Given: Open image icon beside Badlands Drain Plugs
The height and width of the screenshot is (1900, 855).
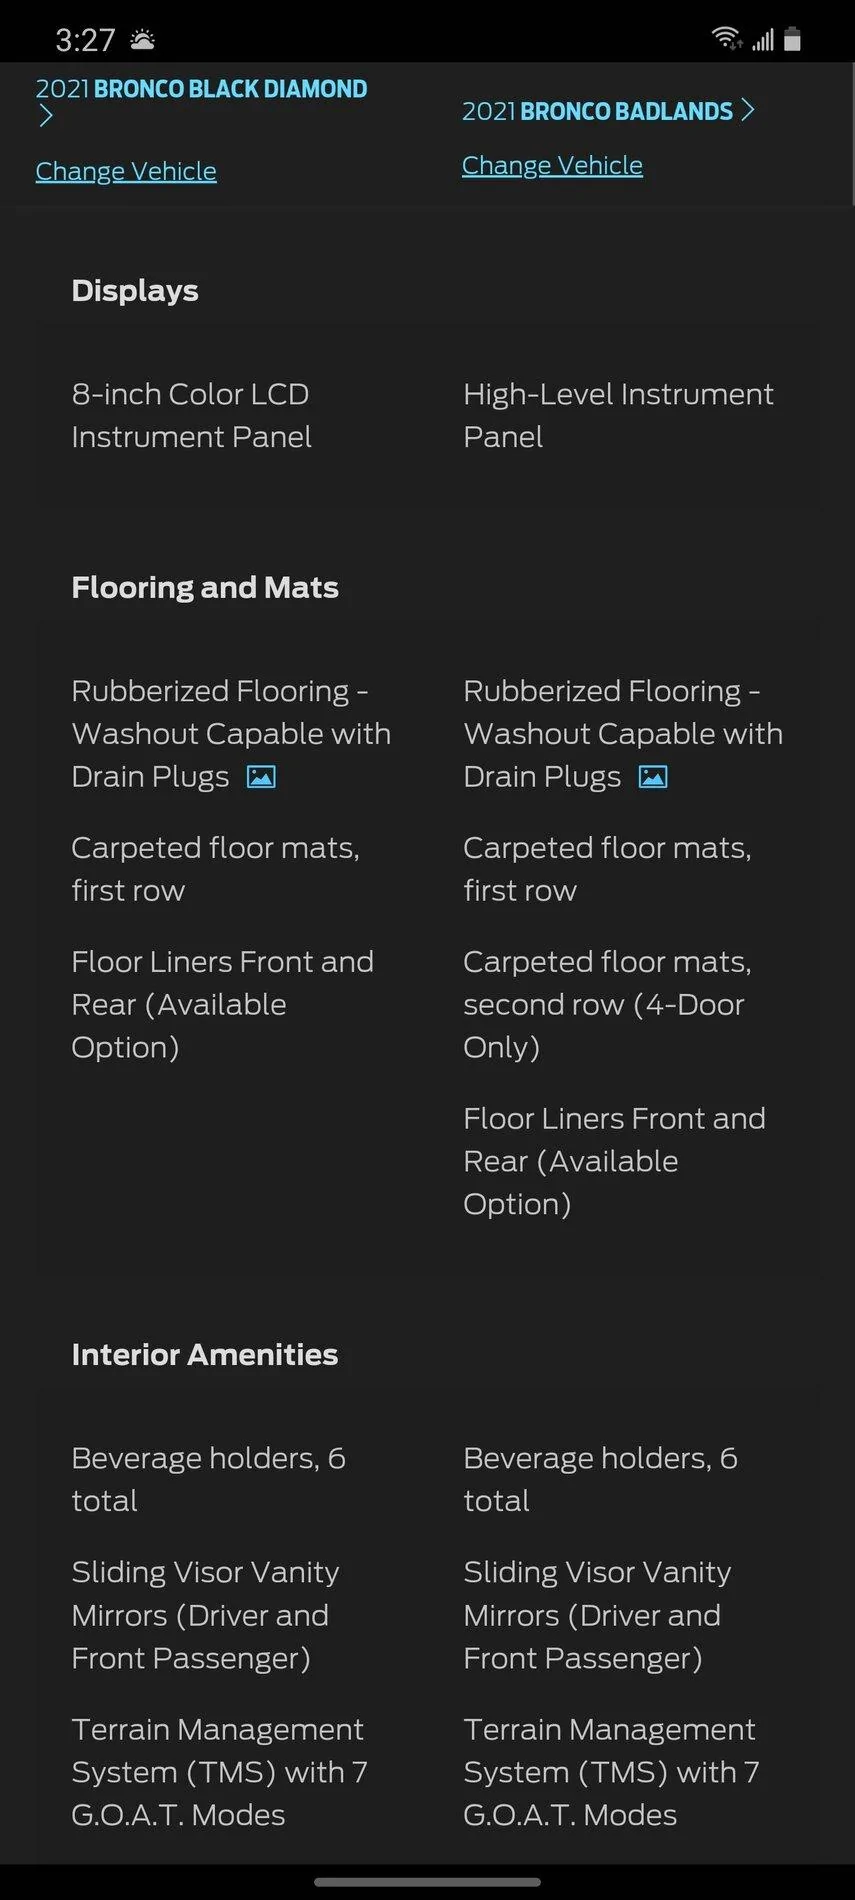Looking at the screenshot, I should 653,777.
